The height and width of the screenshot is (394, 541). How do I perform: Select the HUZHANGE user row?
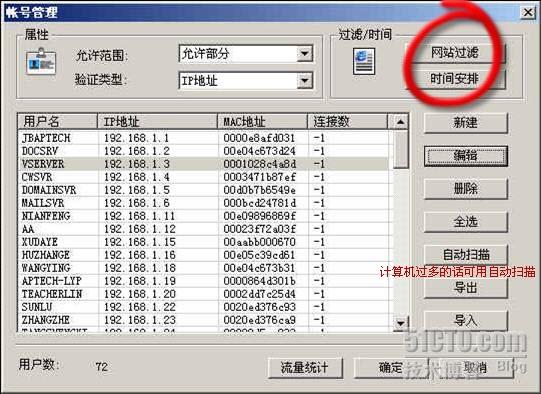pyautogui.click(x=204, y=255)
